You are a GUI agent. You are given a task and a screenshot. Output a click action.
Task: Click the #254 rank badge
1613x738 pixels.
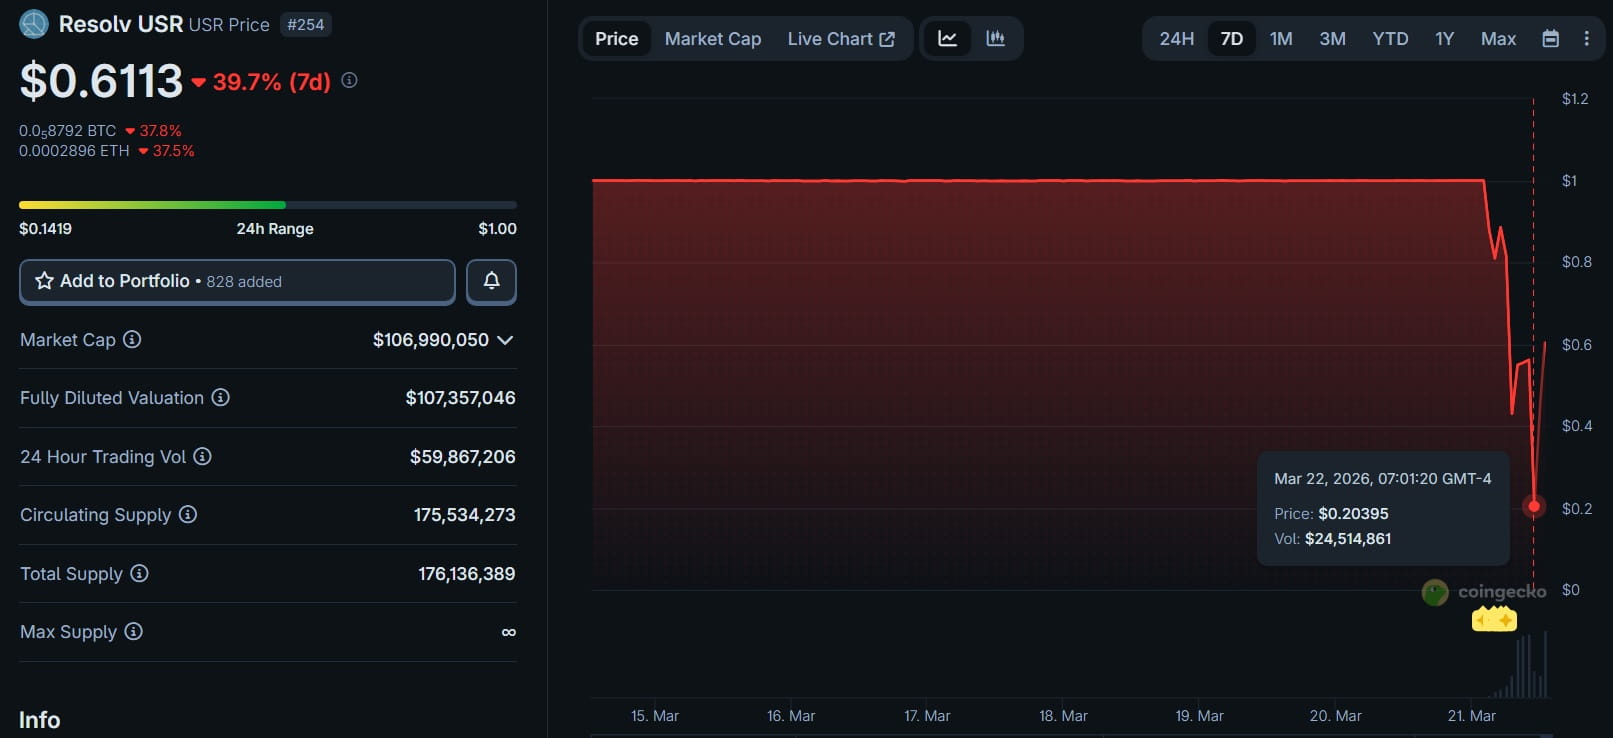(306, 24)
